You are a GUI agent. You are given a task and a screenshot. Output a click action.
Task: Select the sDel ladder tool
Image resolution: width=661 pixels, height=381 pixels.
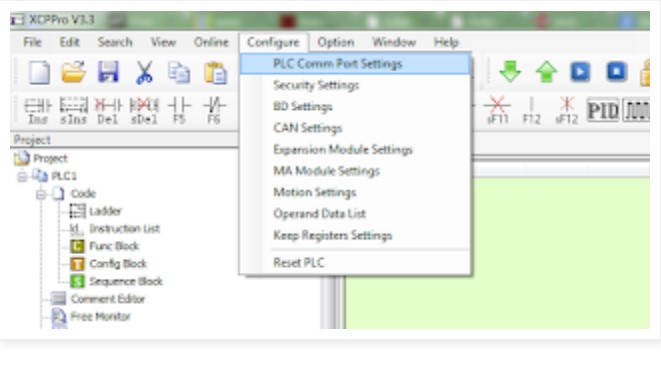144,111
